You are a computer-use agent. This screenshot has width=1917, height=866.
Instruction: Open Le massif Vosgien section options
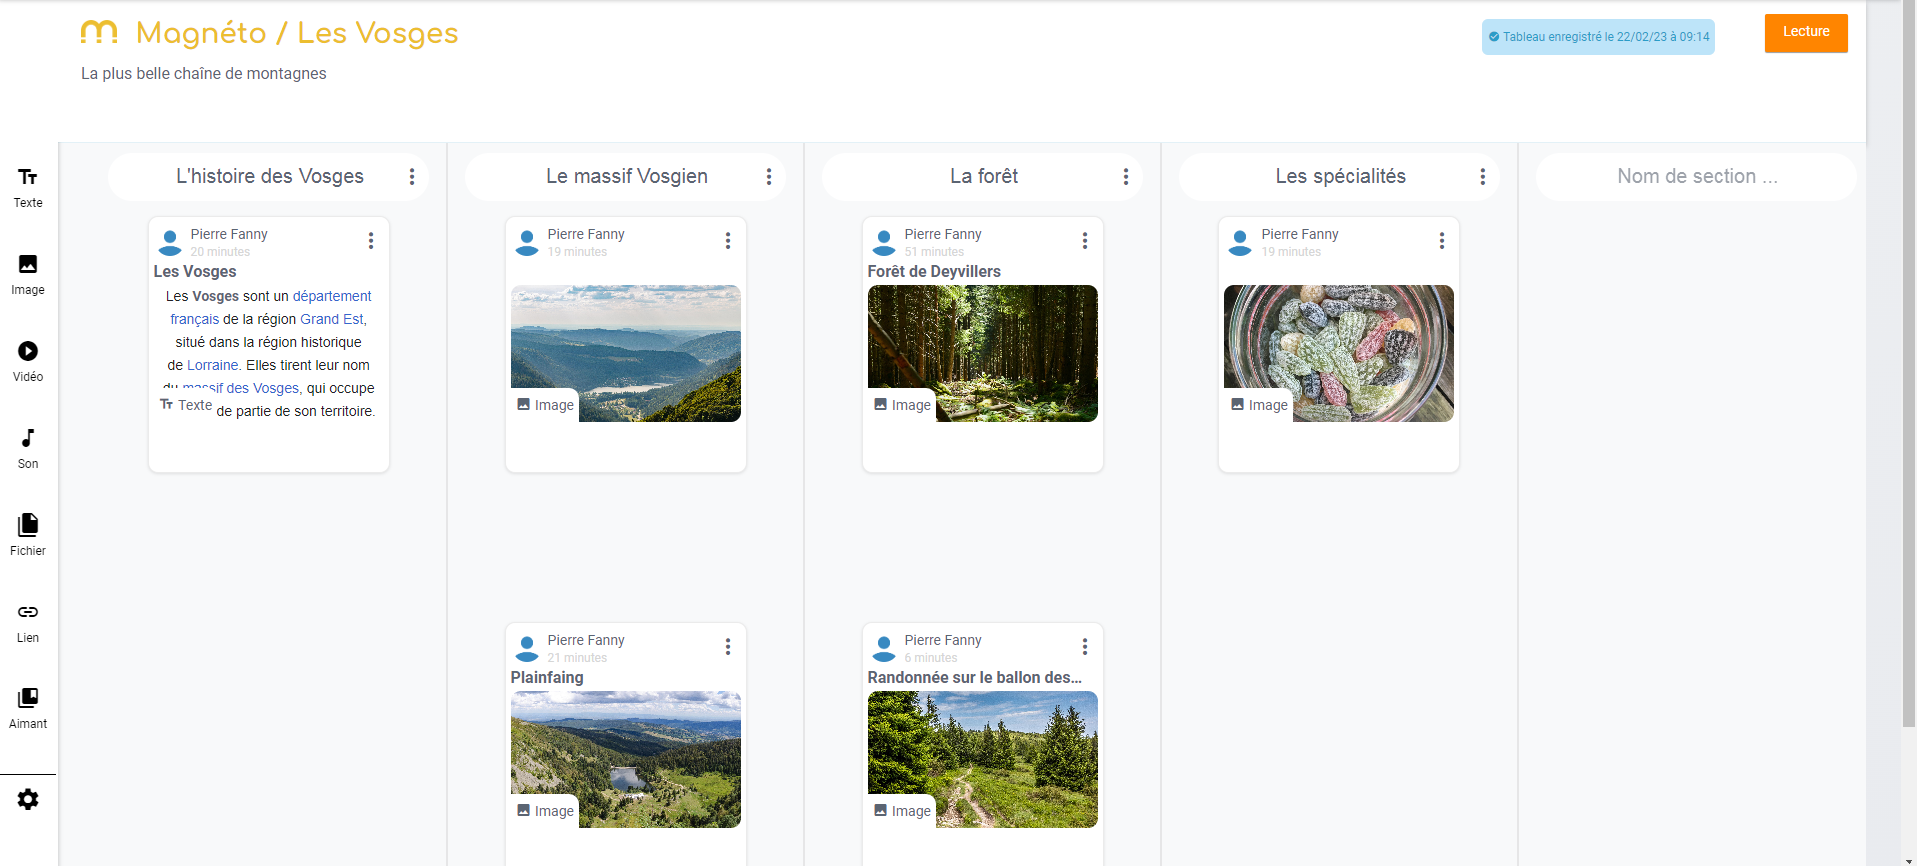(769, 177)
